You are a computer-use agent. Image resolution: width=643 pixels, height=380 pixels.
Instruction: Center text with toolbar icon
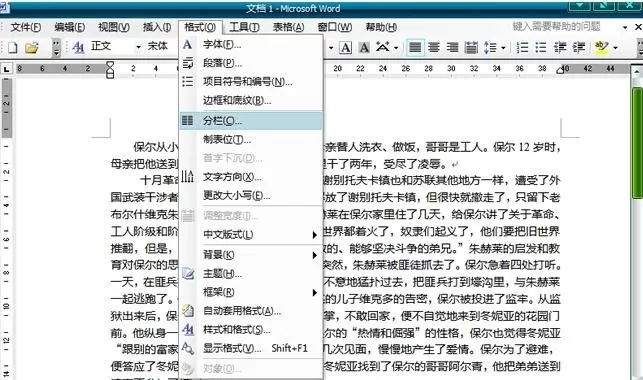[x=434, y=48]
